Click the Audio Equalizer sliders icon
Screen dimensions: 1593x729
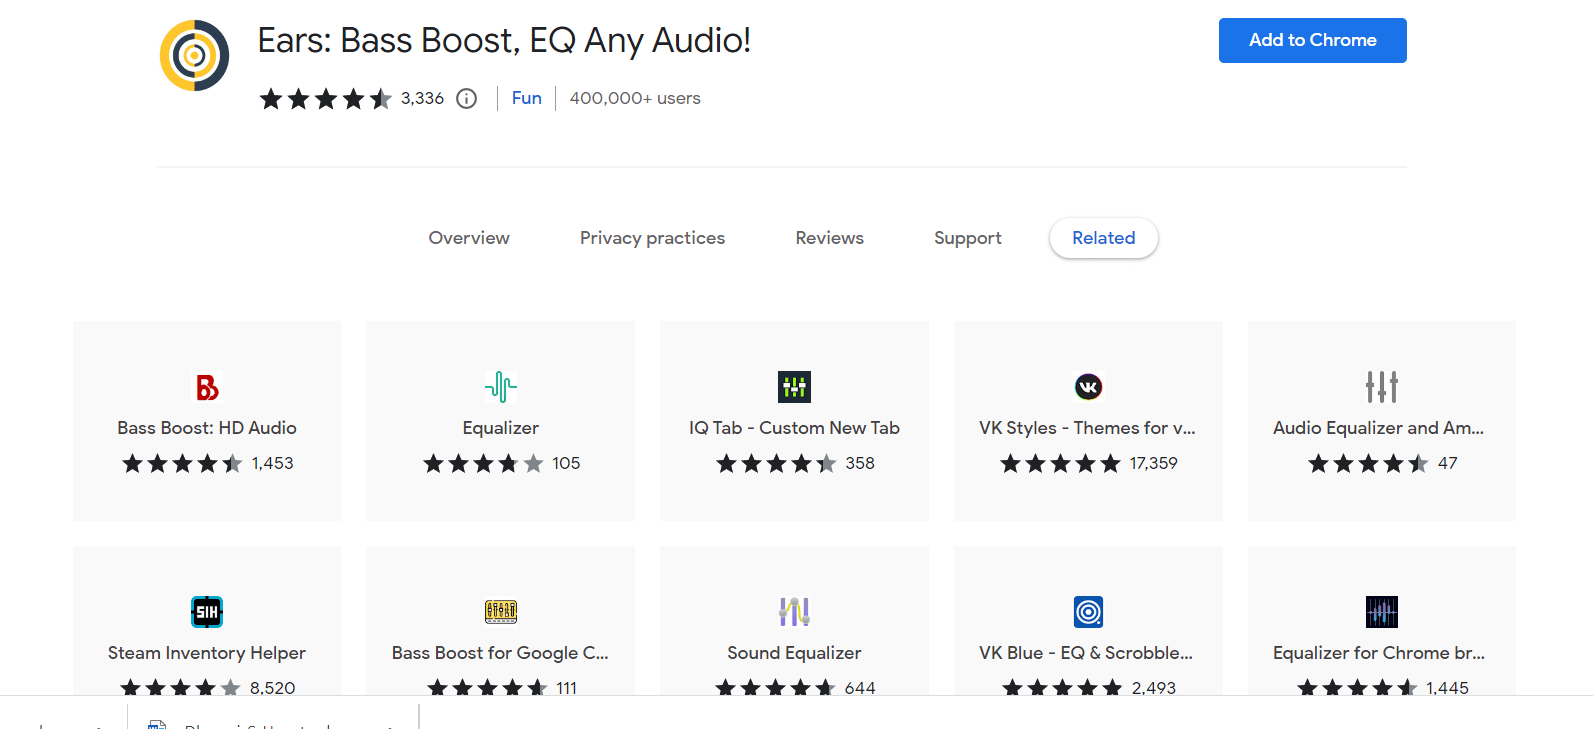(x=1382, y=387)
